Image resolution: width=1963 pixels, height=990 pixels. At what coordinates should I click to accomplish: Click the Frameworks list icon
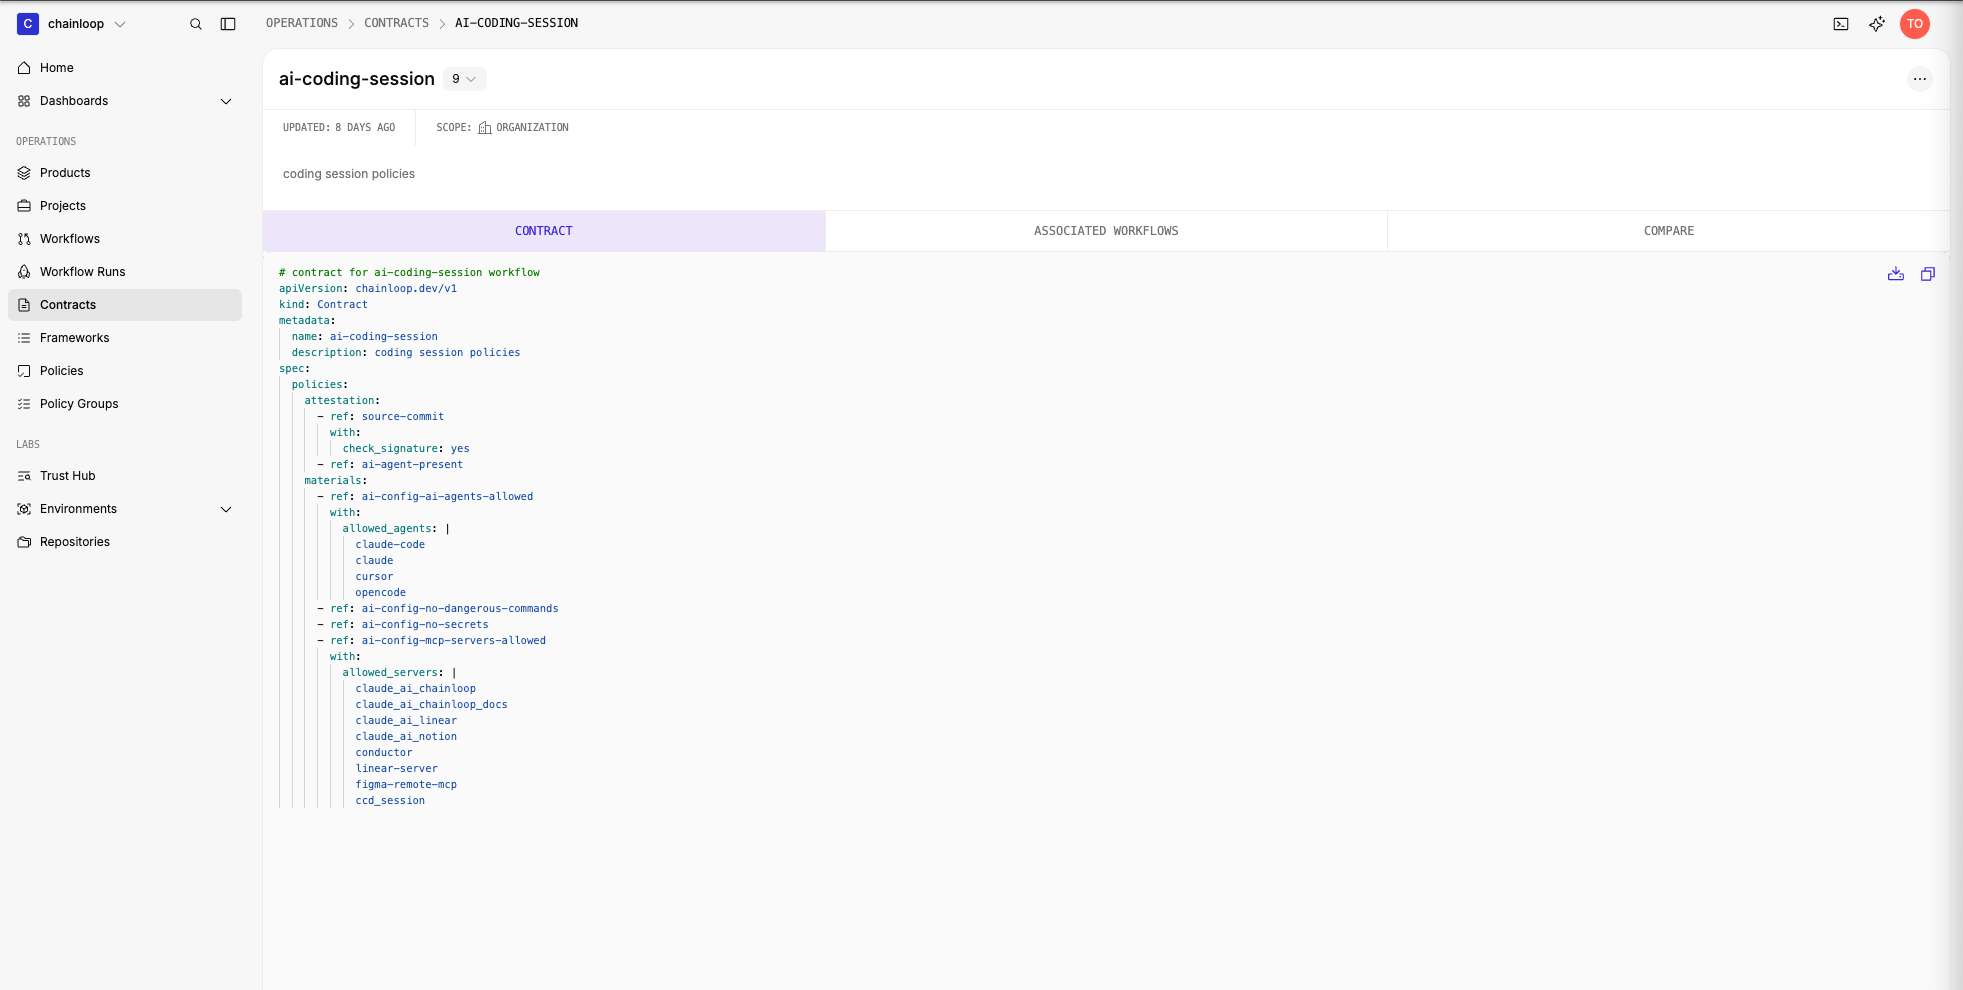point(24,338)
